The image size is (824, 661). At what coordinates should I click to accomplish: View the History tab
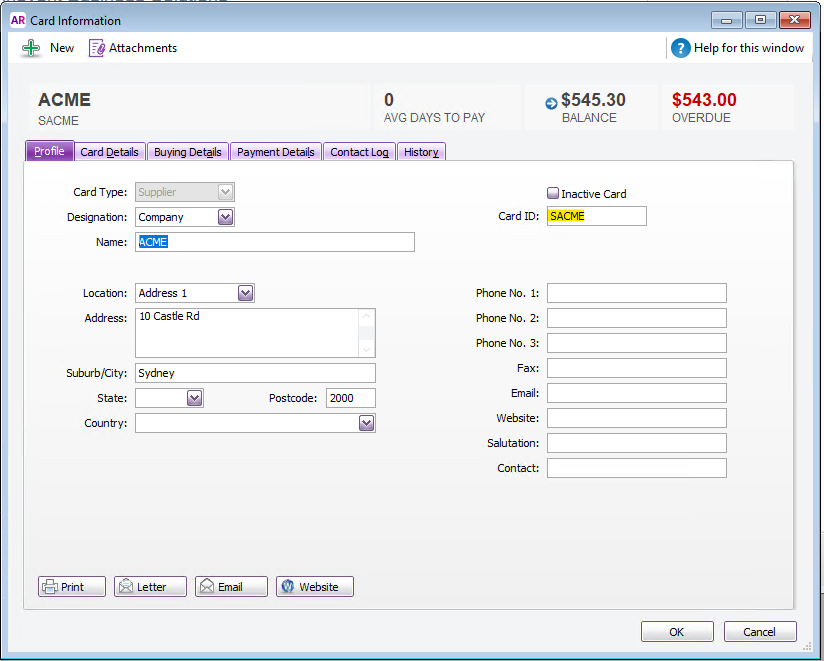pyautogui.click(x=421, y=152)
